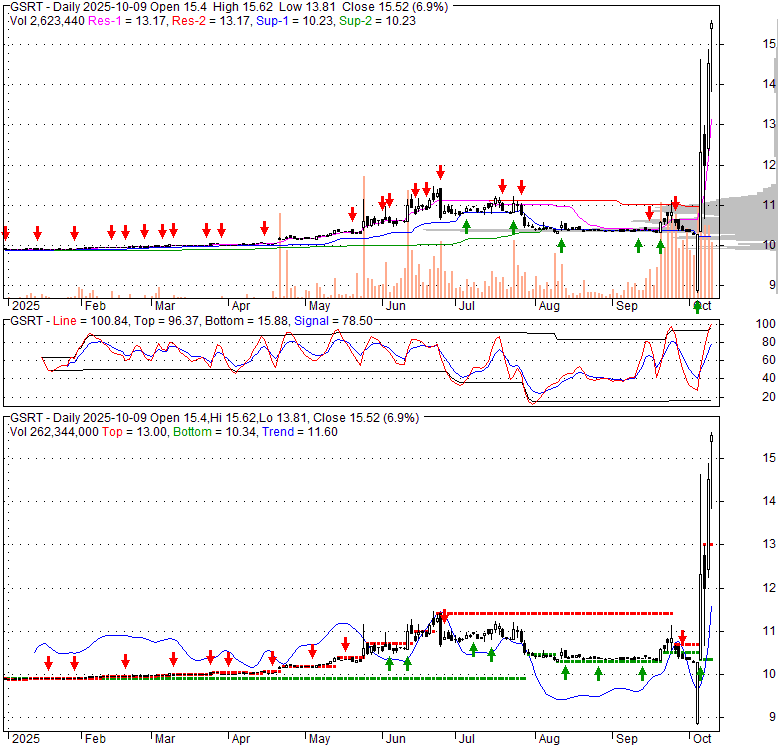Viewport: 780px width, 745px height.
Task: Click the 9 price tick on top chart
Action: point(772,284)
